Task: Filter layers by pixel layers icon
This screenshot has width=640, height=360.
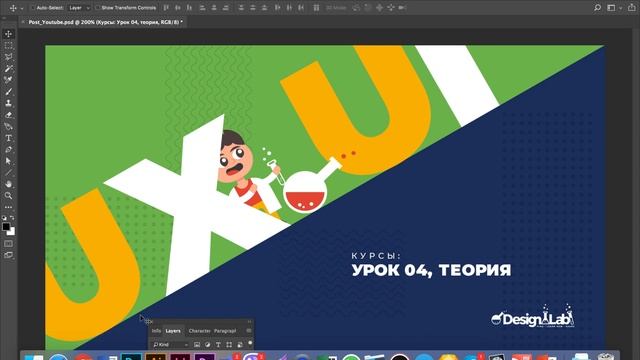Action: (x=197, y=345)
